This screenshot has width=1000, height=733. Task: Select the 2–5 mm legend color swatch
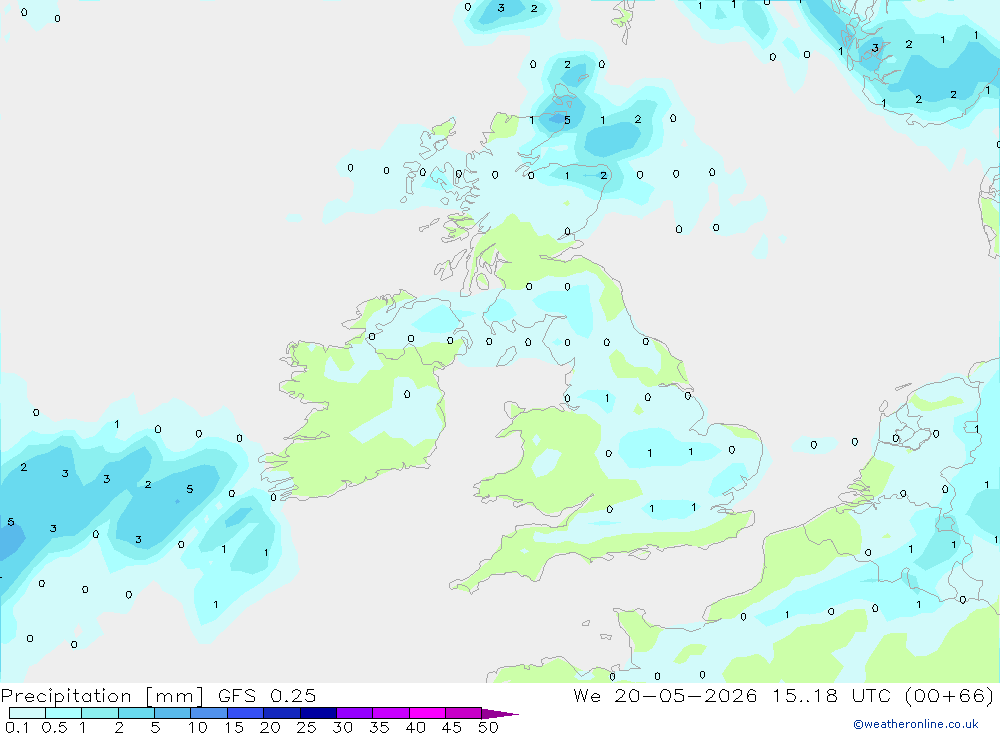click(x=136, y=713)
